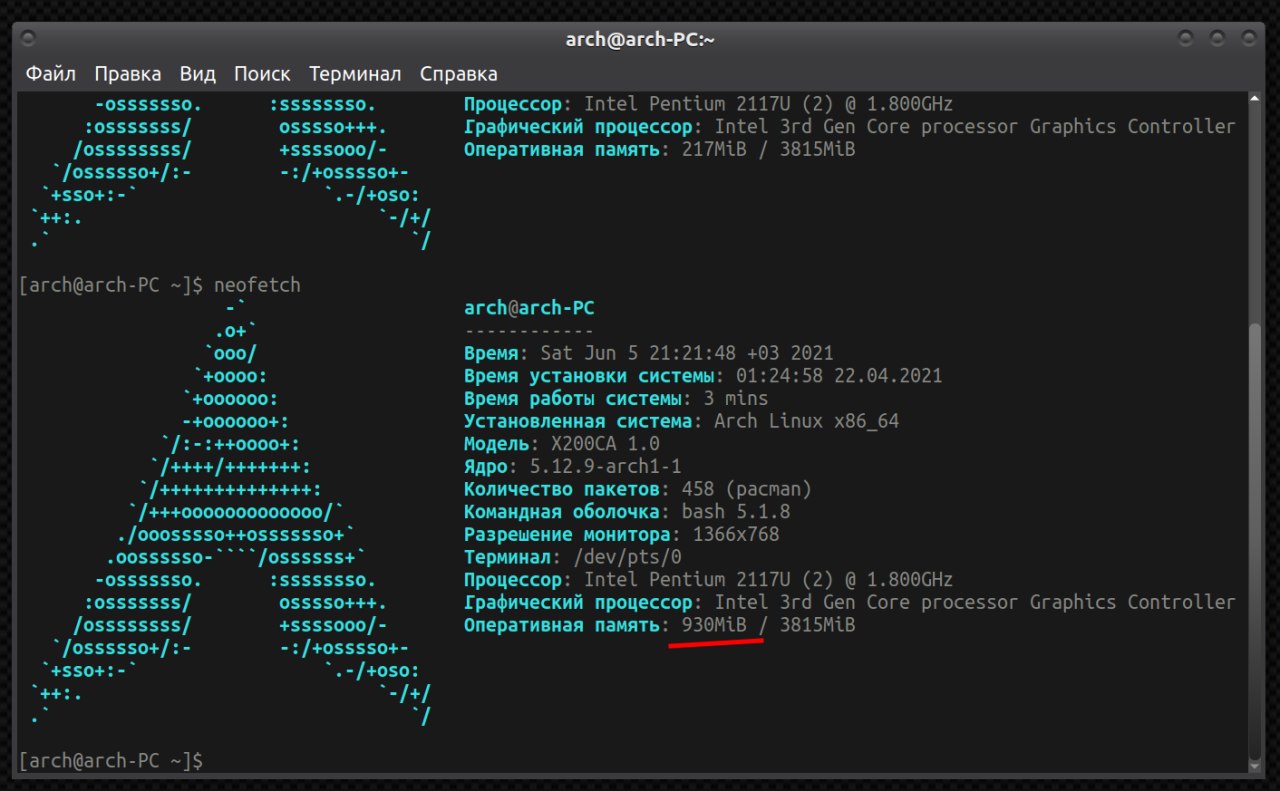Open the Терминал menu
This screenshot has height=791, width=1280.
tap(355, 74)
